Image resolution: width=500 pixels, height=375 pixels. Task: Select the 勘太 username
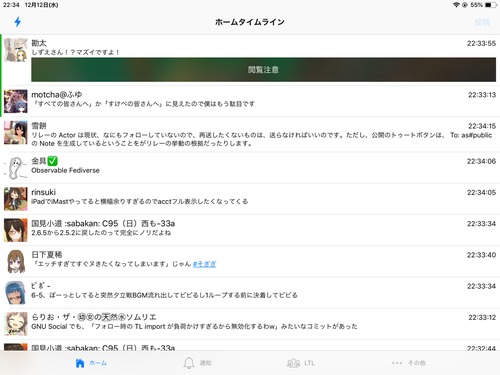39,43
